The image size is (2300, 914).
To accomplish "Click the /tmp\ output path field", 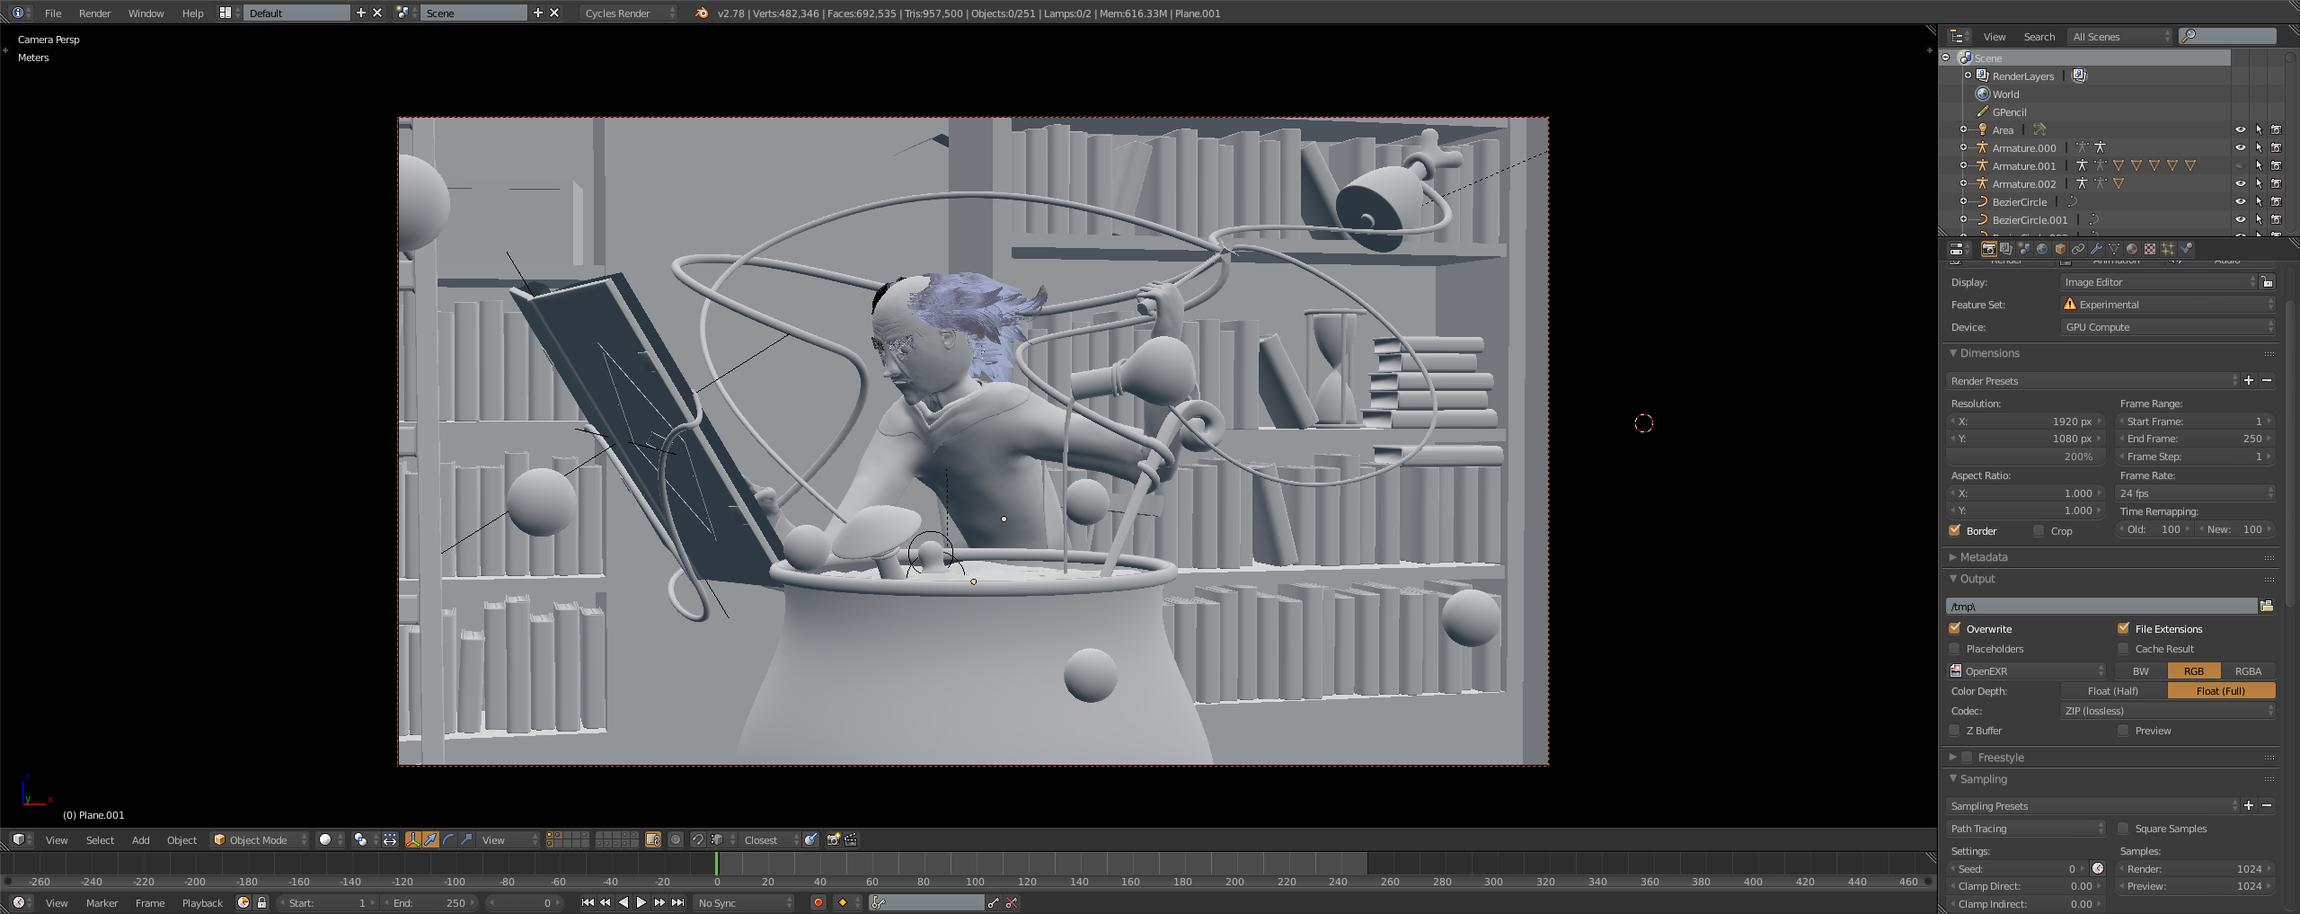I will click(x=2101, y=606).
